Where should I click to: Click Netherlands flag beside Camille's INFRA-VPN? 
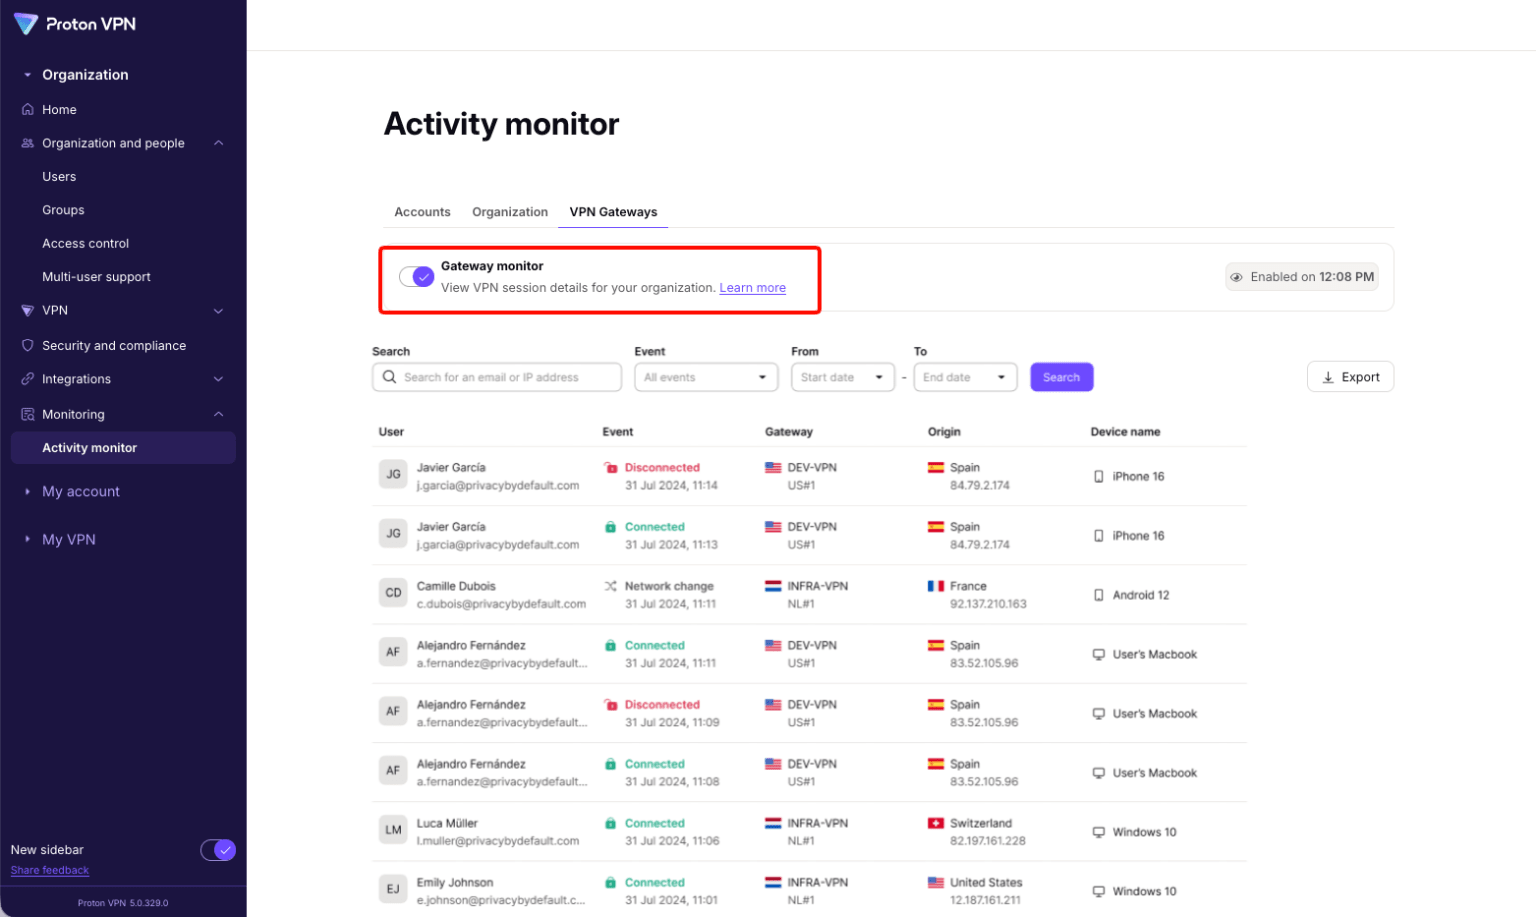coord(773,586)
